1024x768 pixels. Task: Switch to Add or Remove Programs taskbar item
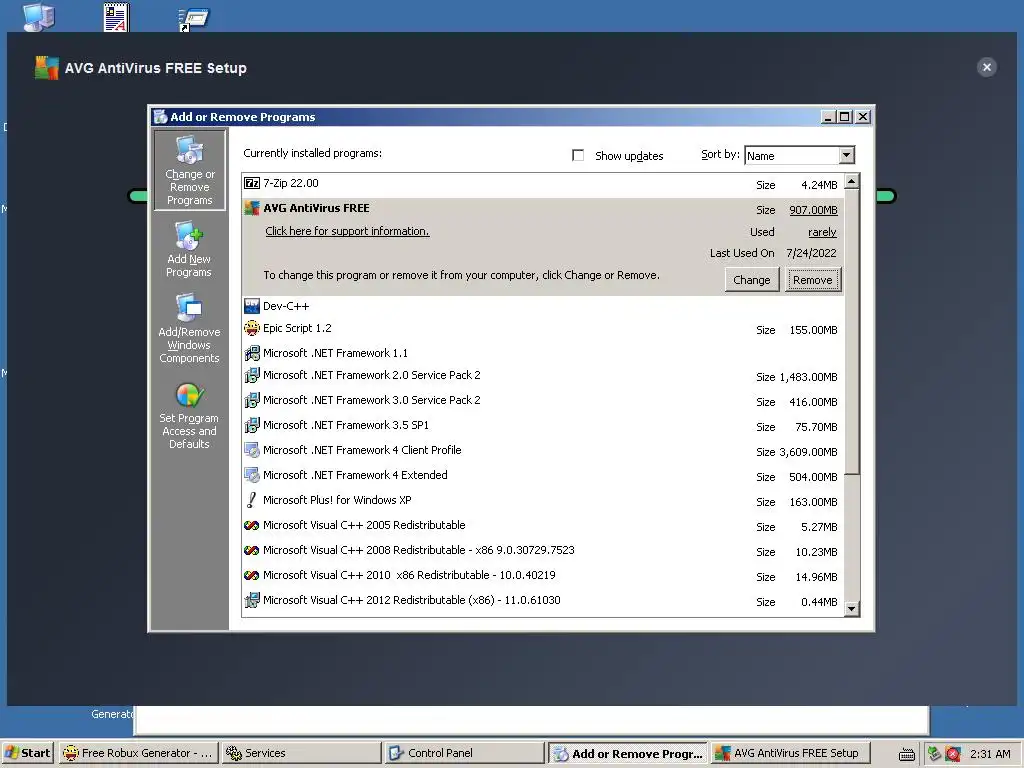pos(628,753)
